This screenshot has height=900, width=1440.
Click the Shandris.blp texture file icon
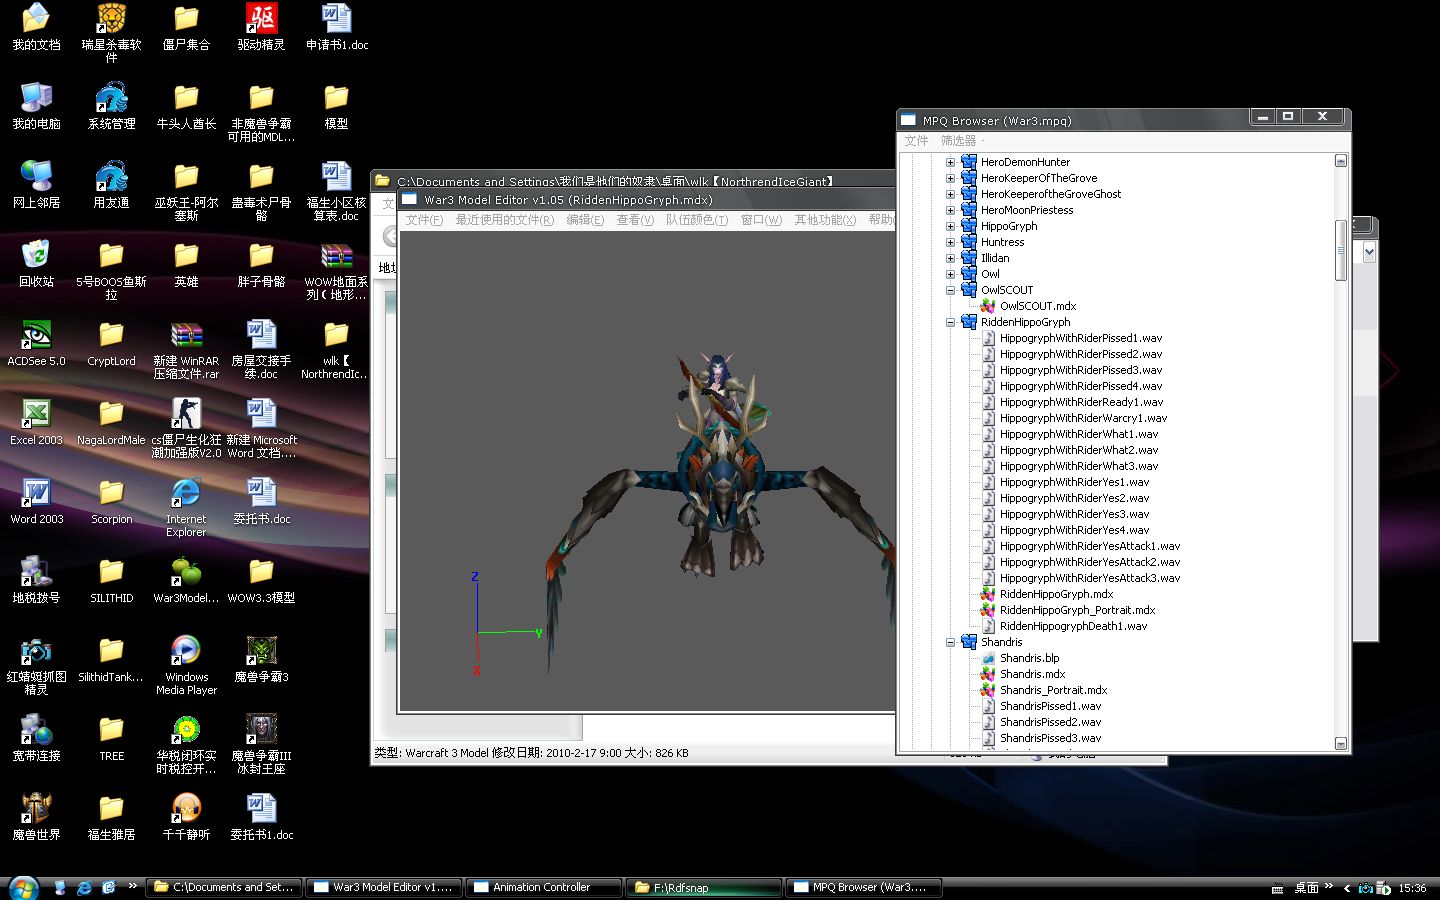point(988,658)
